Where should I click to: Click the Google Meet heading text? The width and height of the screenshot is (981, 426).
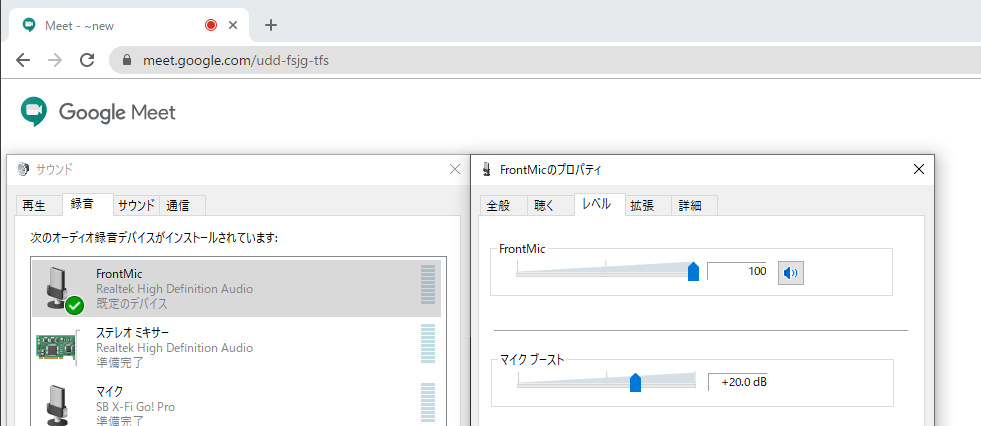(118, 113)
